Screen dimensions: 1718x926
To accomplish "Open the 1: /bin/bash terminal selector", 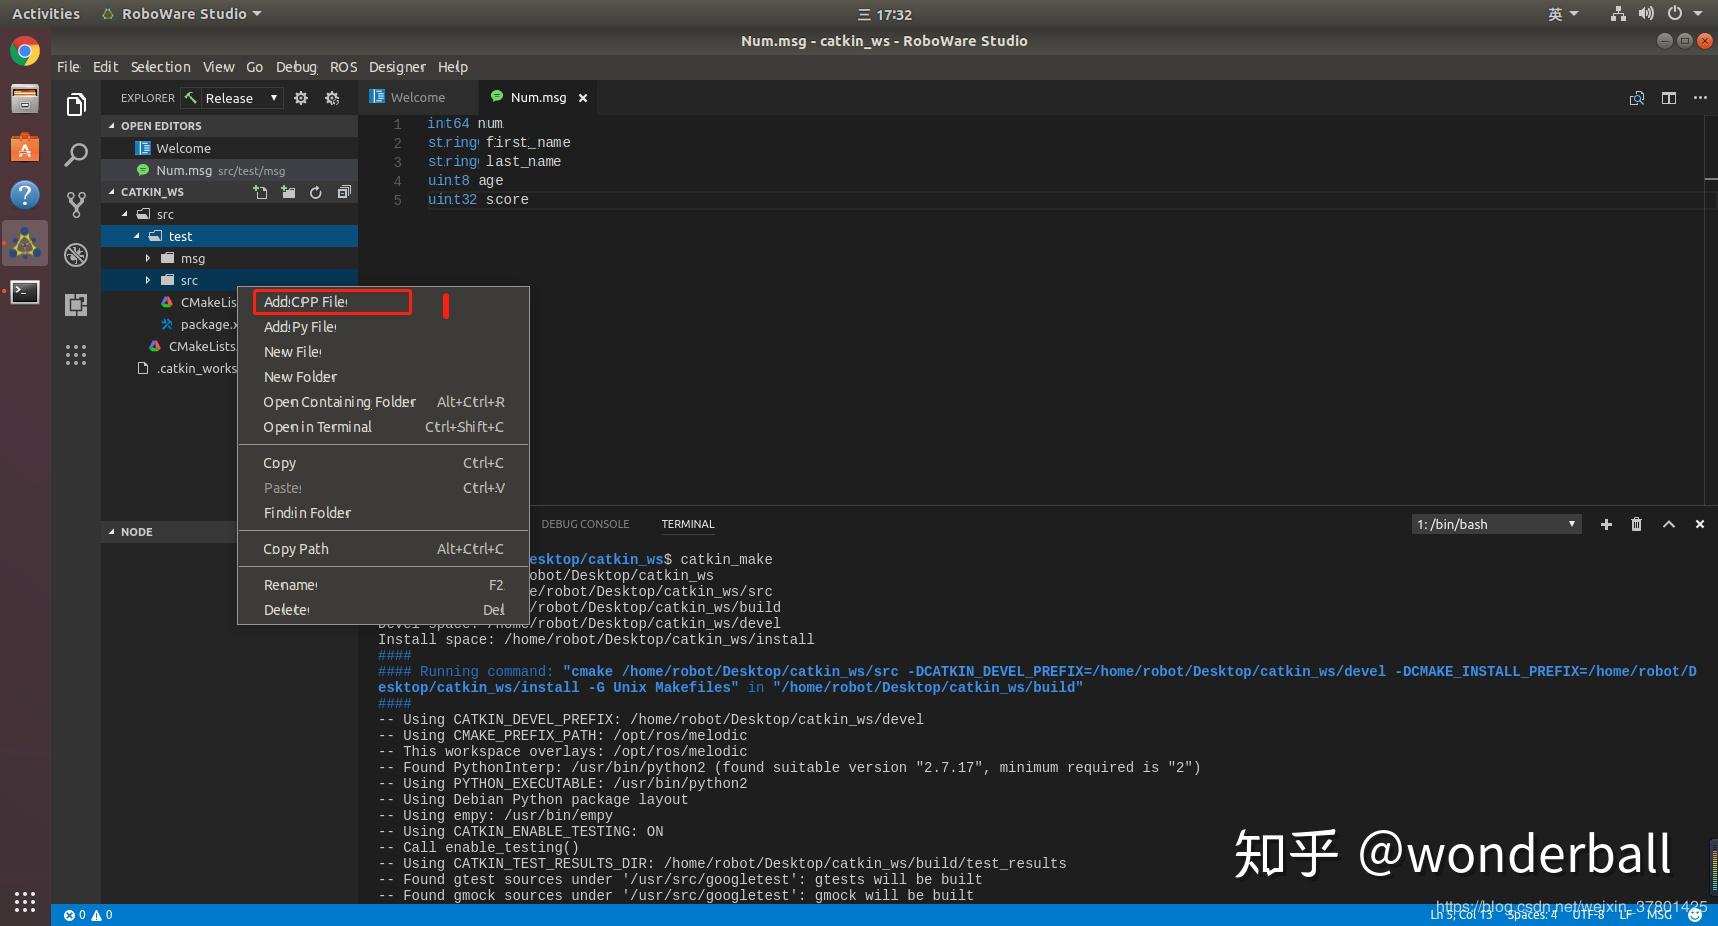I will click(x=1495, y=524).
